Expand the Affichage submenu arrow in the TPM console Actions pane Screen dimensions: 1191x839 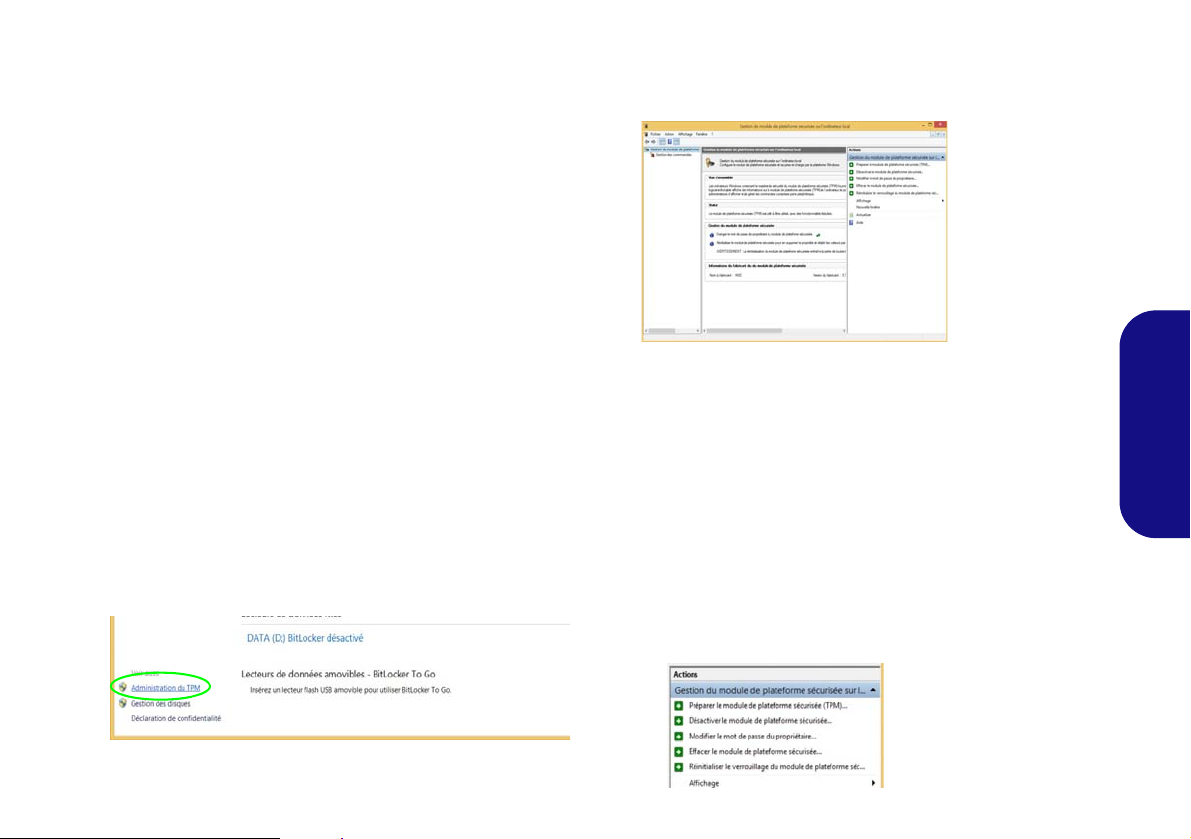(943, 200)
